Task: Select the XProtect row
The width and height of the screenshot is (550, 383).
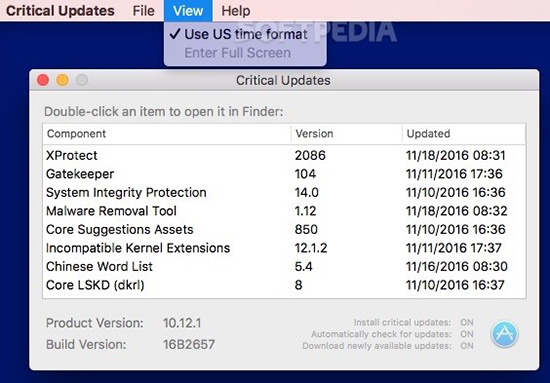Action: point(284,155)
